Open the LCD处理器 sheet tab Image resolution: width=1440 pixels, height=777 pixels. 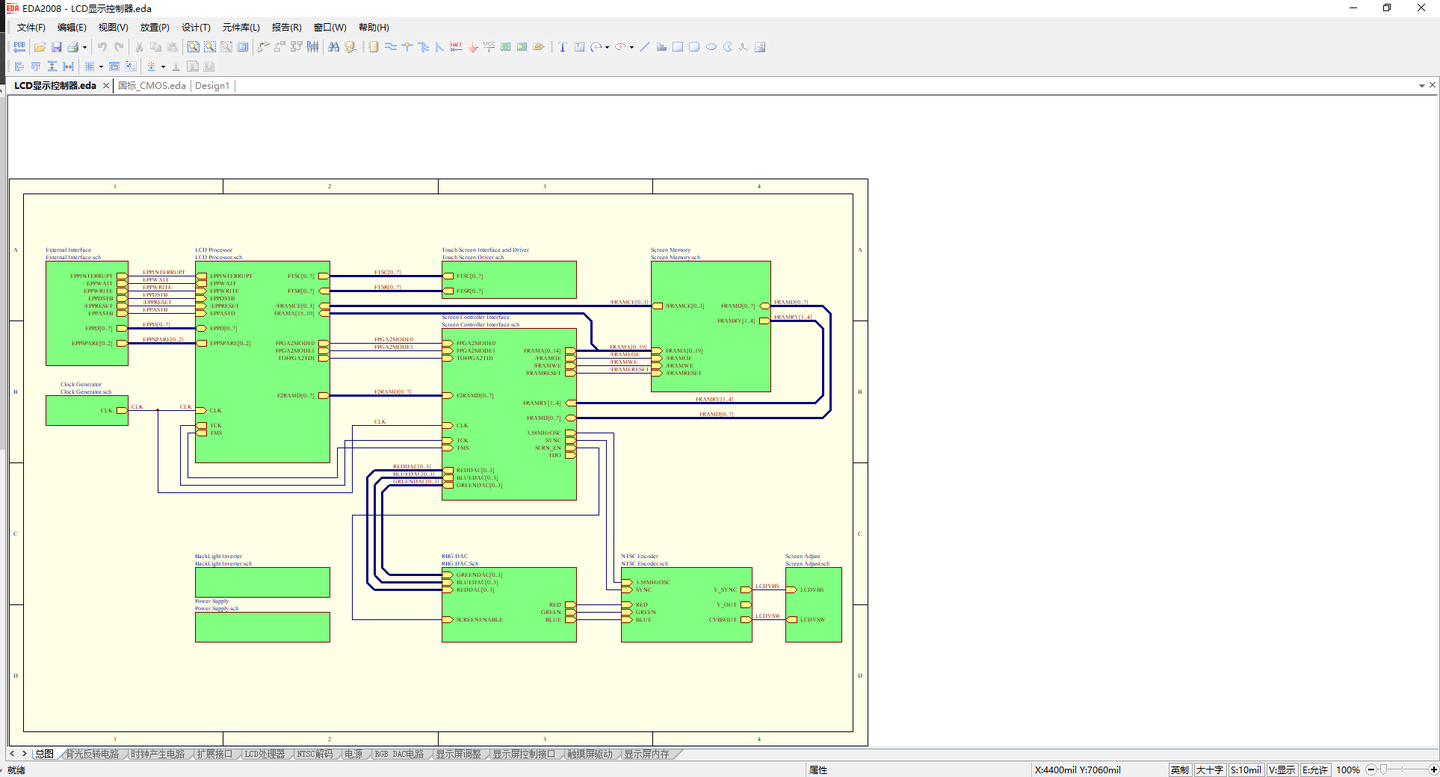pyautogui.click(x=265, y=754)
